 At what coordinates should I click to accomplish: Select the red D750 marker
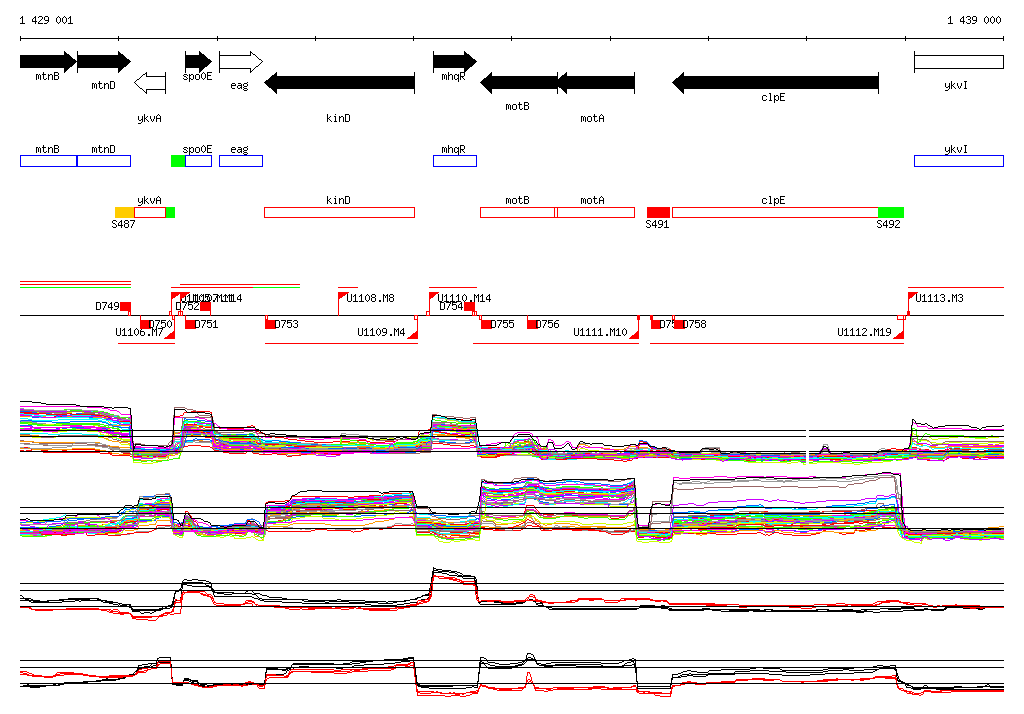145,324
